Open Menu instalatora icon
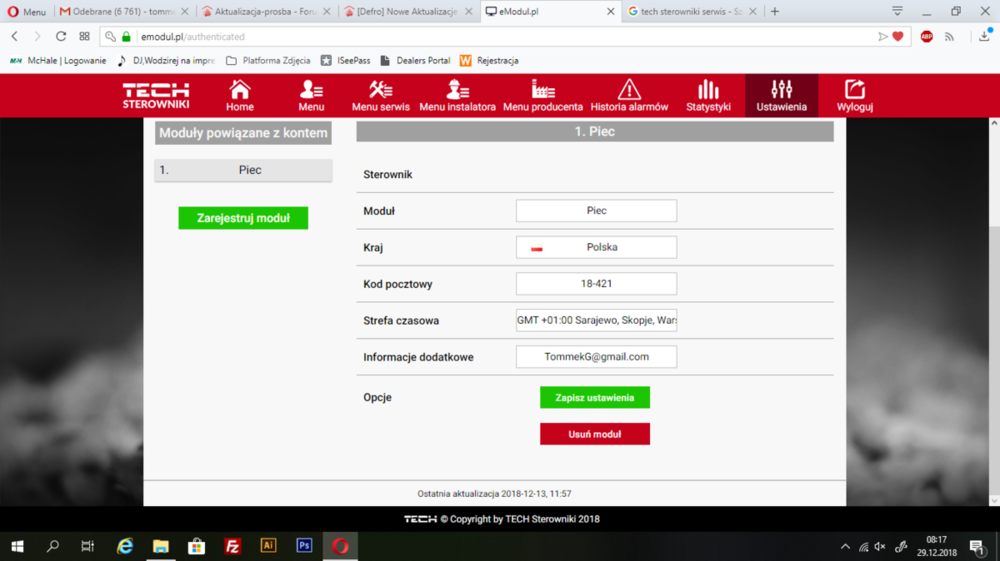This screenshot has height=561, width=1000. point(457,90)
